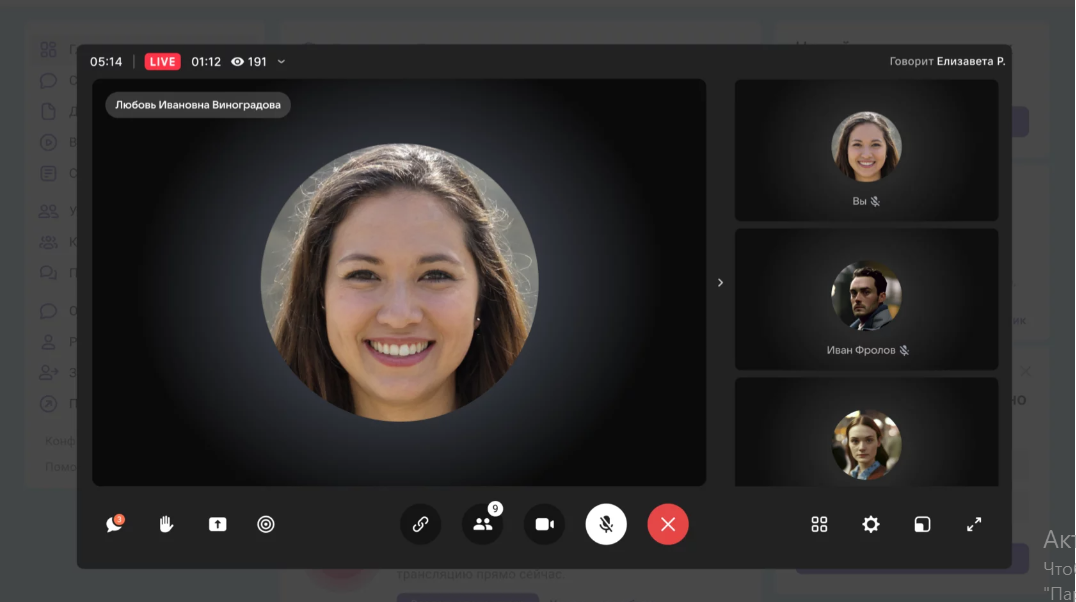
Task: Select Иван Фролов's video tile
Action: click(x=867, y=299)
